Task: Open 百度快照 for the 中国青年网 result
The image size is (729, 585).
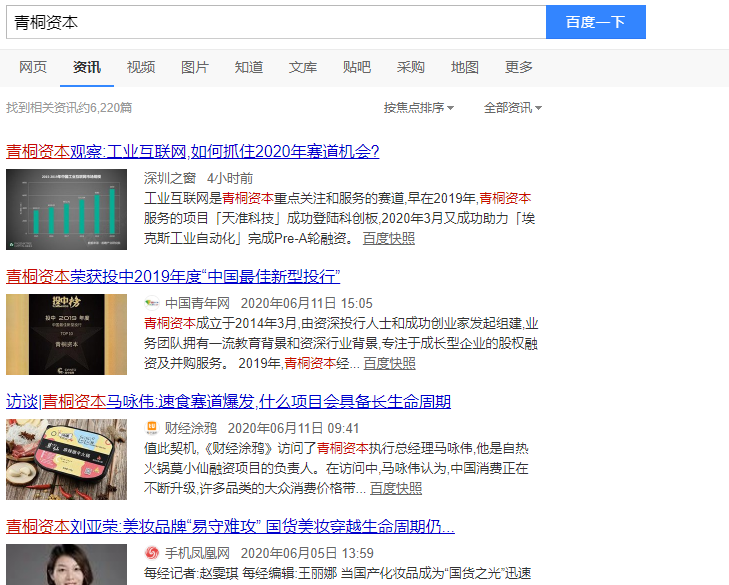Action: (390, 363)
